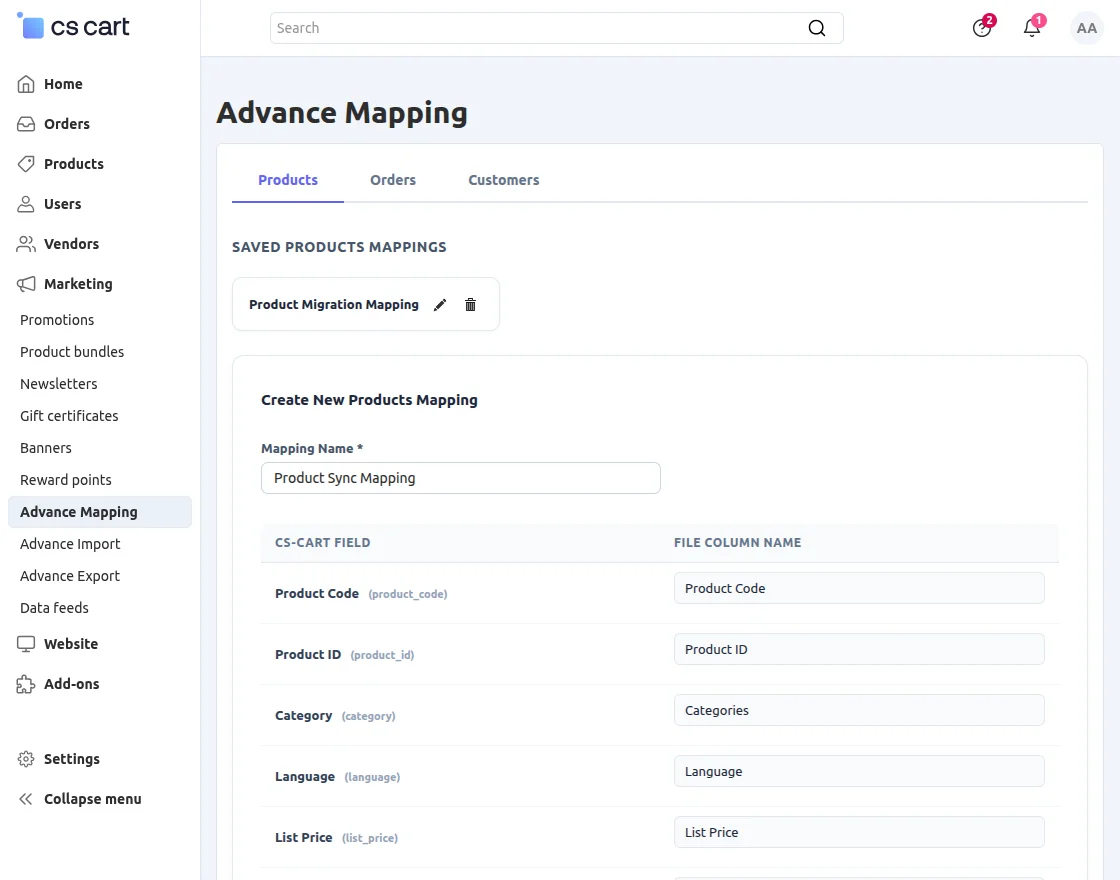This screenshot has height=880, width=1120.
Task: Go to Advance Import
Action: tap(70, 544)
